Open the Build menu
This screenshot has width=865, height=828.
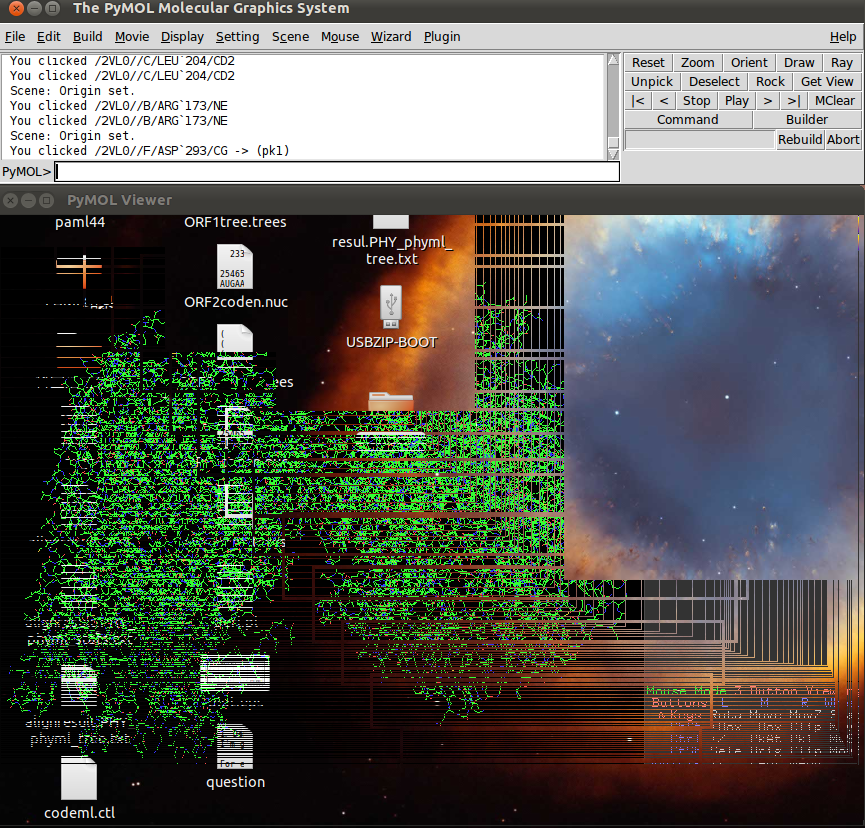point(88,37)
